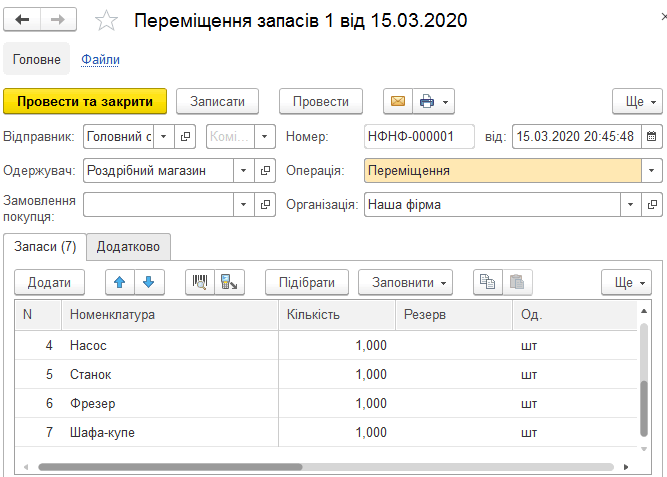
Task: Select the Шафа-купе row
Action: click(x=326, y=432)
